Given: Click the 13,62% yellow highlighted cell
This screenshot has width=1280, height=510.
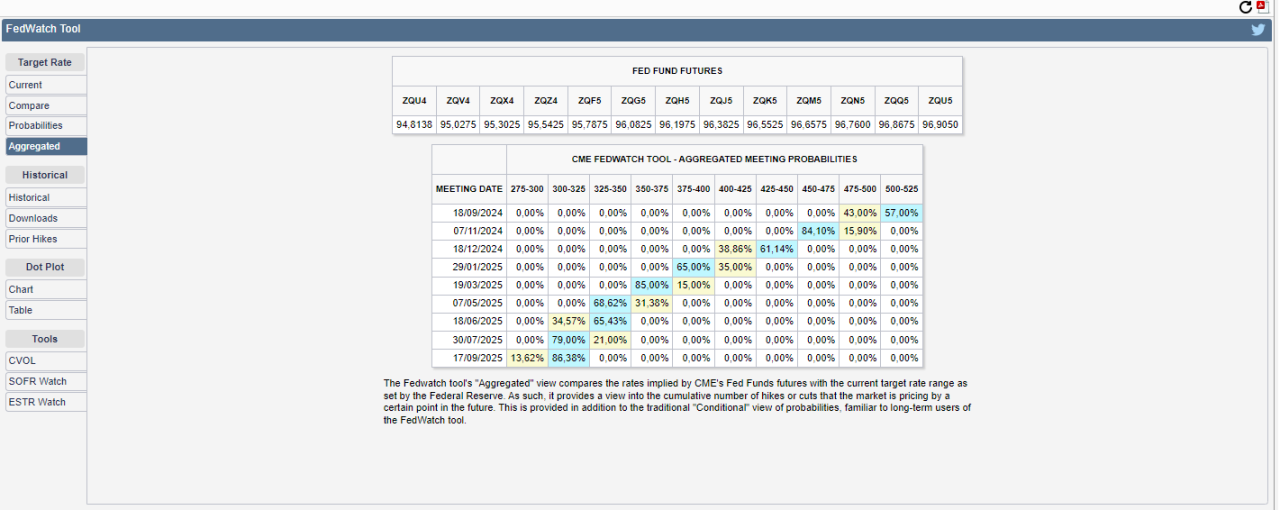Looking at the screenshot, I should (527, 358).
